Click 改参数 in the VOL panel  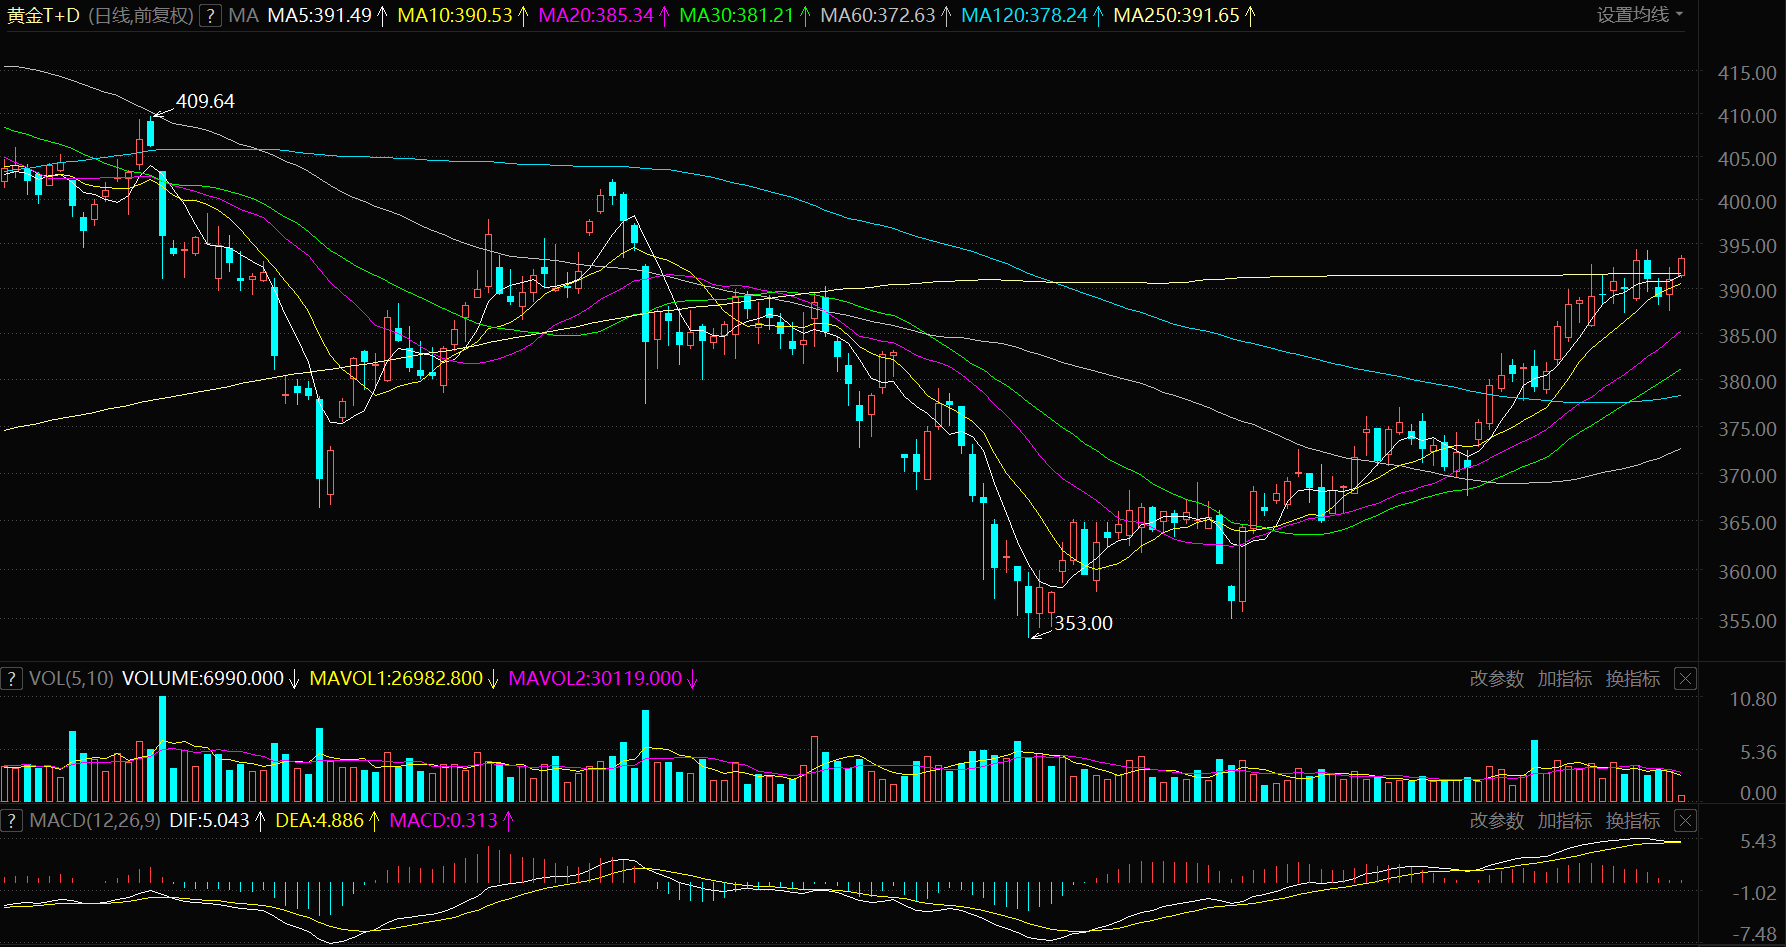1496,679
